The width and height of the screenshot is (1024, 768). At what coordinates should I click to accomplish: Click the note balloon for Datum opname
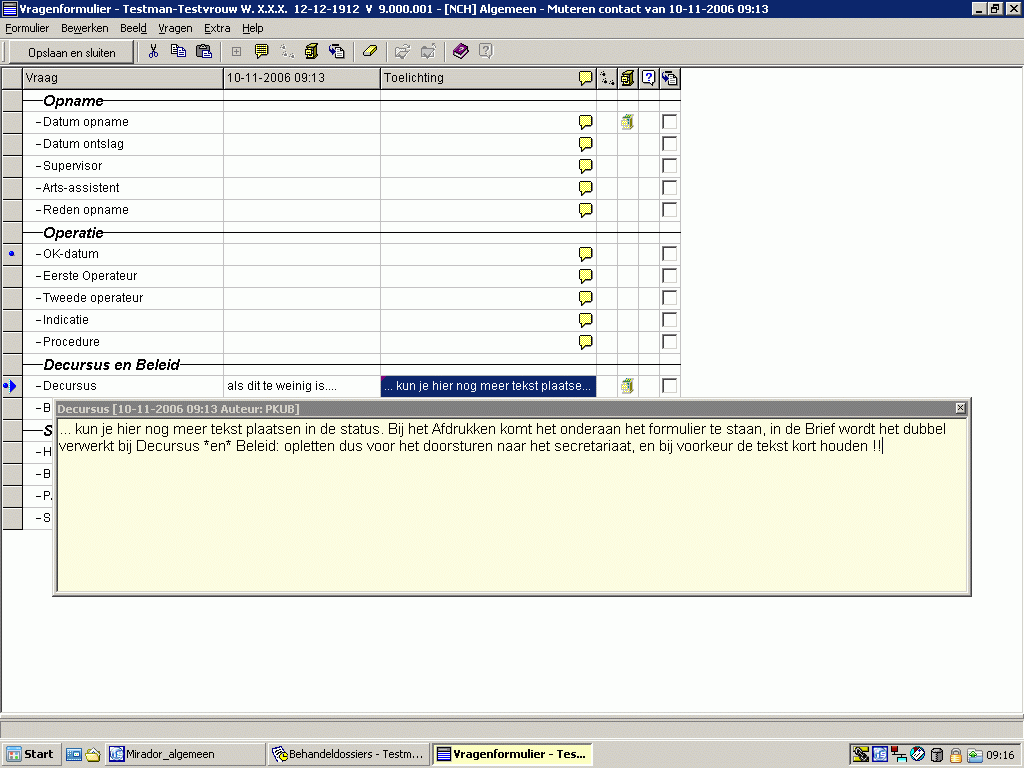coord(586,122)
